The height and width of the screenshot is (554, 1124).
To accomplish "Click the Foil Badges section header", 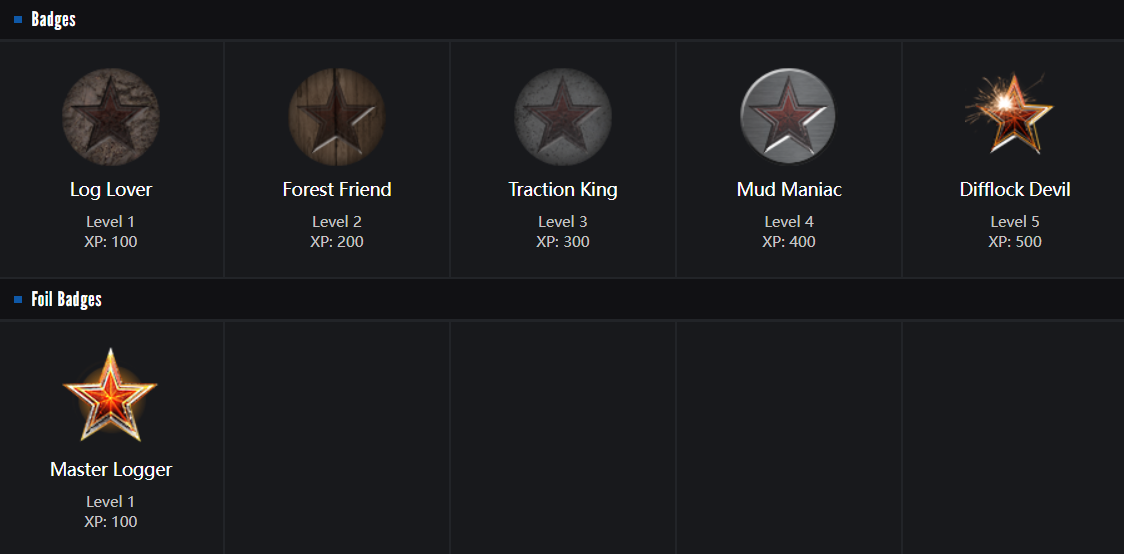I will pyautogui.click(x=66, y=299).
